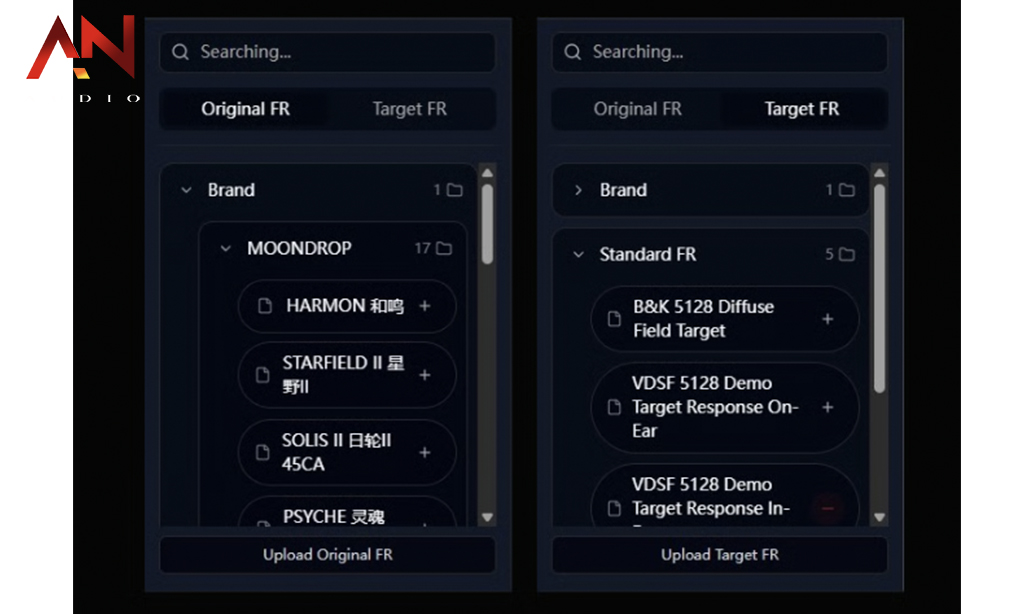
Task: Expand the Brand folder in the right panel
Action: [578, 190]
